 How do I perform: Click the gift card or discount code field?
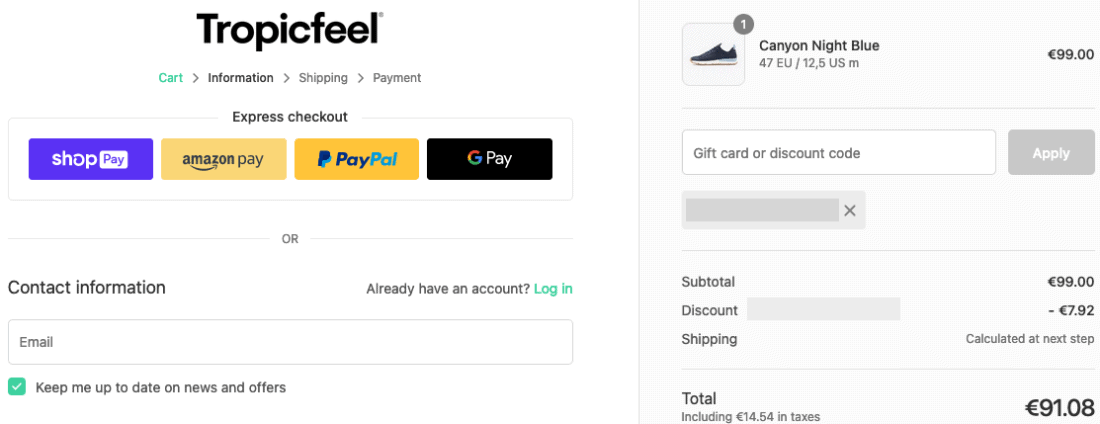(838, 153)
